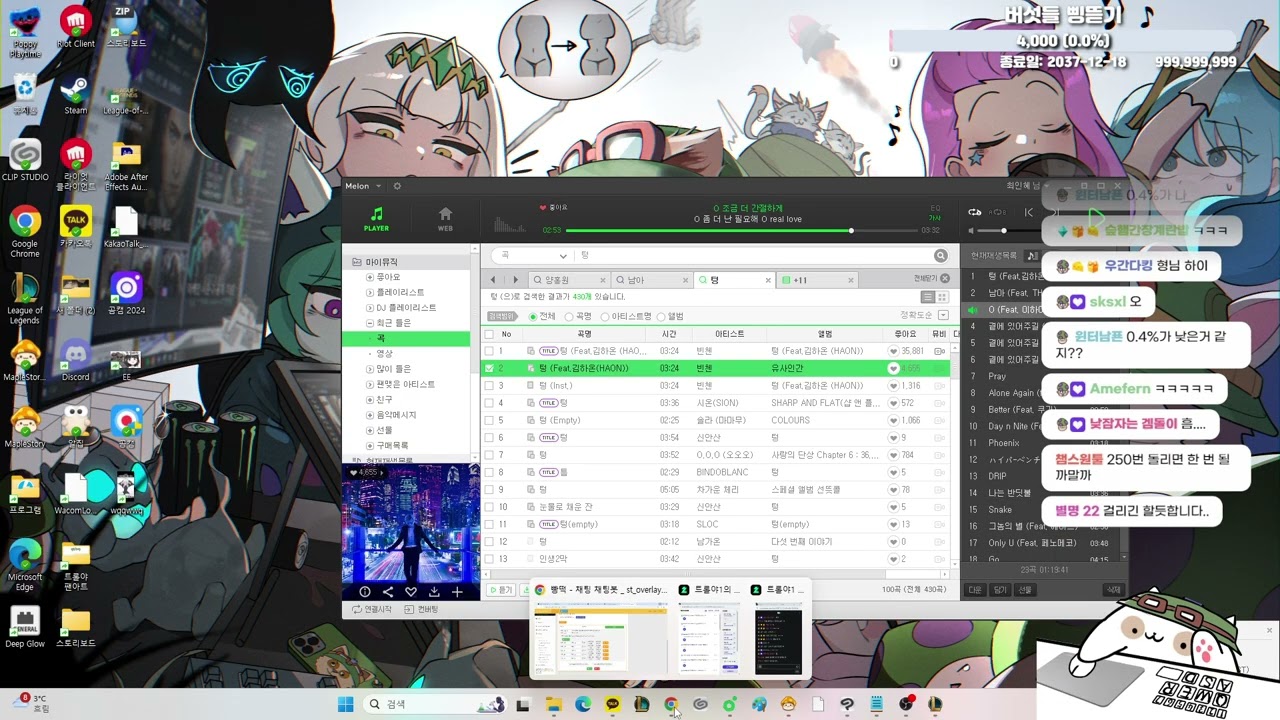Collapse the 최근 들은 tree node

(370, 323)
